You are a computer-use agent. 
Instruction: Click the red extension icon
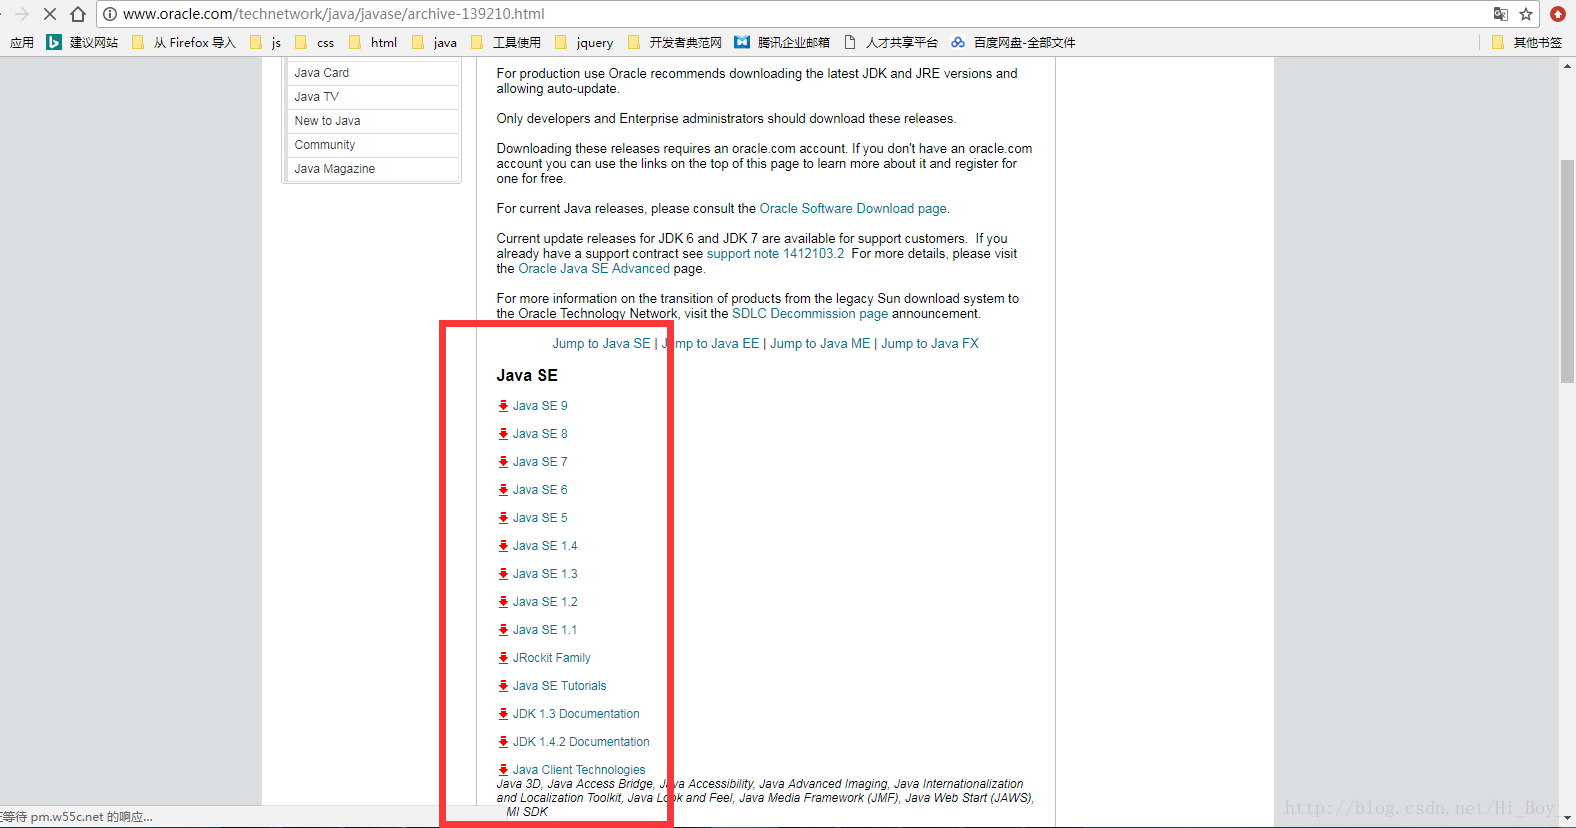1557,14
